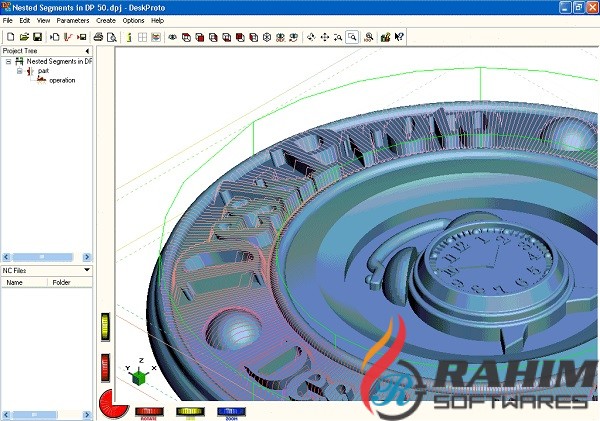
Task: Click the first cube view icon after the eye
Action: (x=186, y=37)
